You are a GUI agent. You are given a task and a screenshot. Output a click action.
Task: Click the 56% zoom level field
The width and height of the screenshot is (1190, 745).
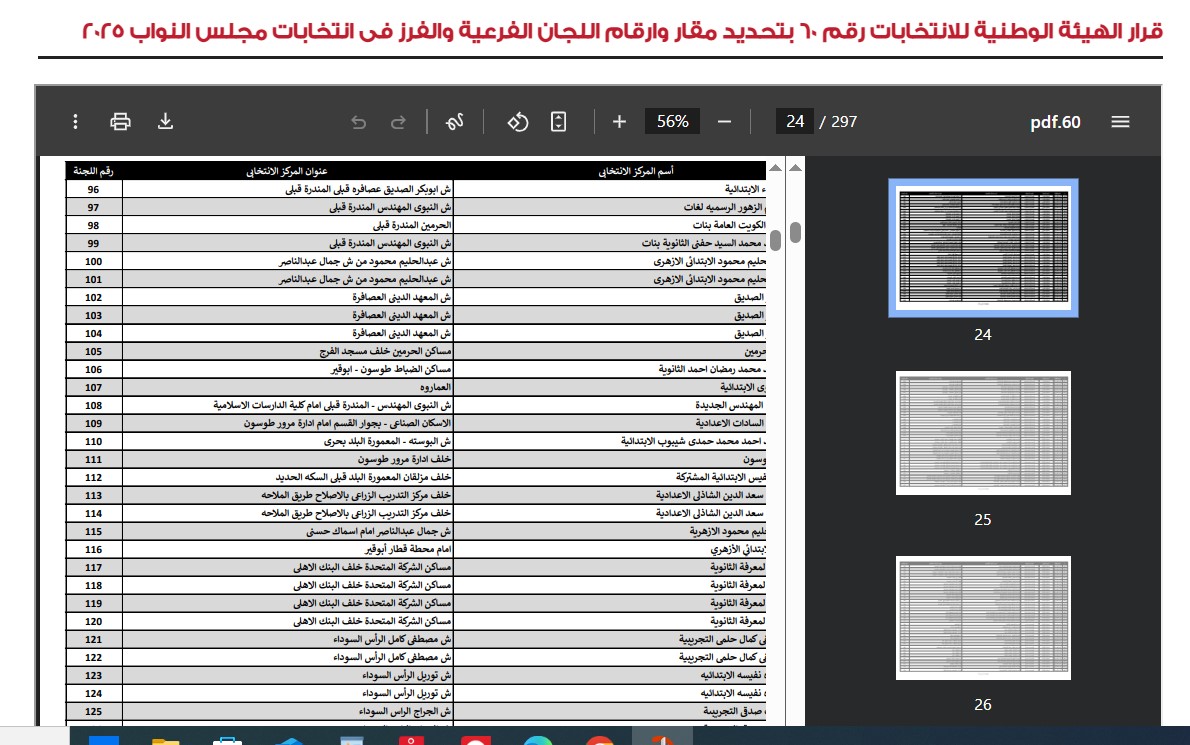672,122
